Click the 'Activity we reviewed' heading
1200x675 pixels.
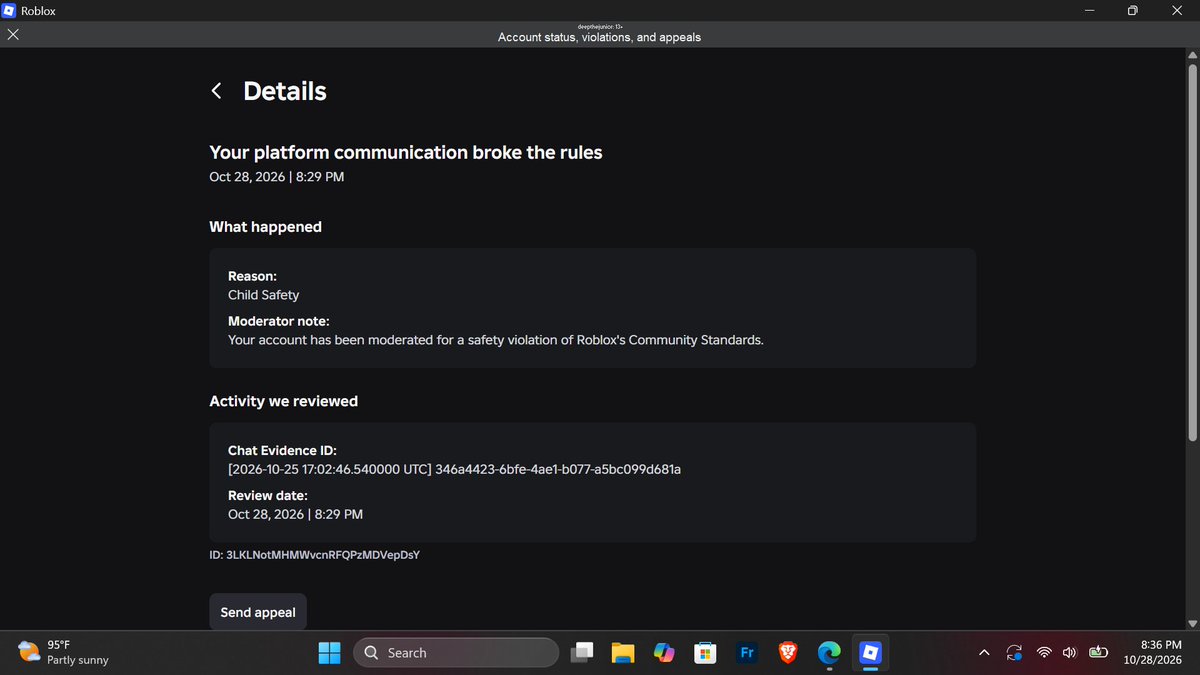click(283, 401)
